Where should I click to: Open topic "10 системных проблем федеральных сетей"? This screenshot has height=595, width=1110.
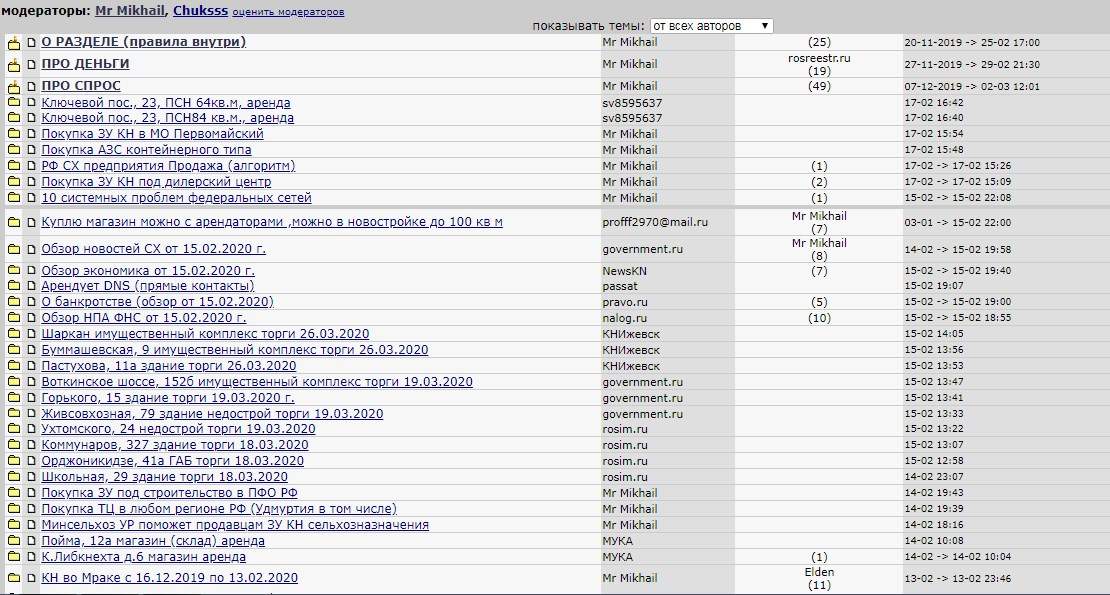tap(176, 198)
